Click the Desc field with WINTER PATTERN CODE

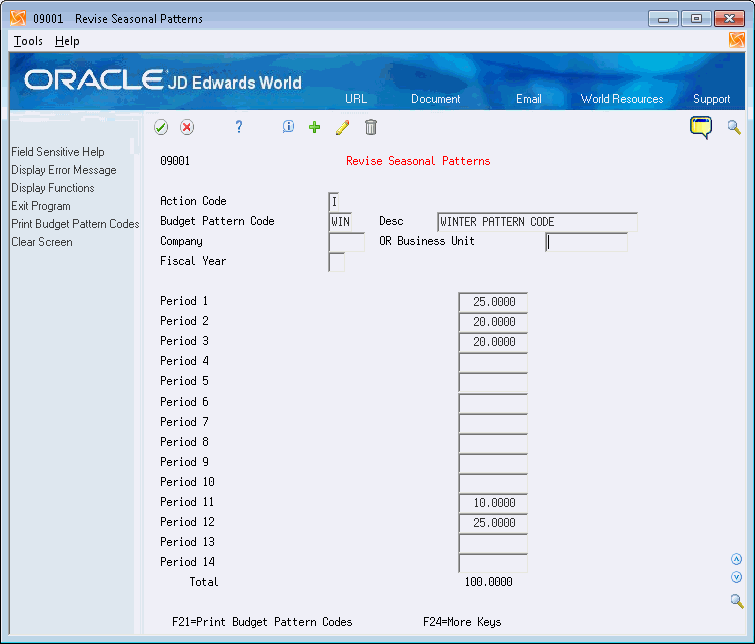point(537,222)
